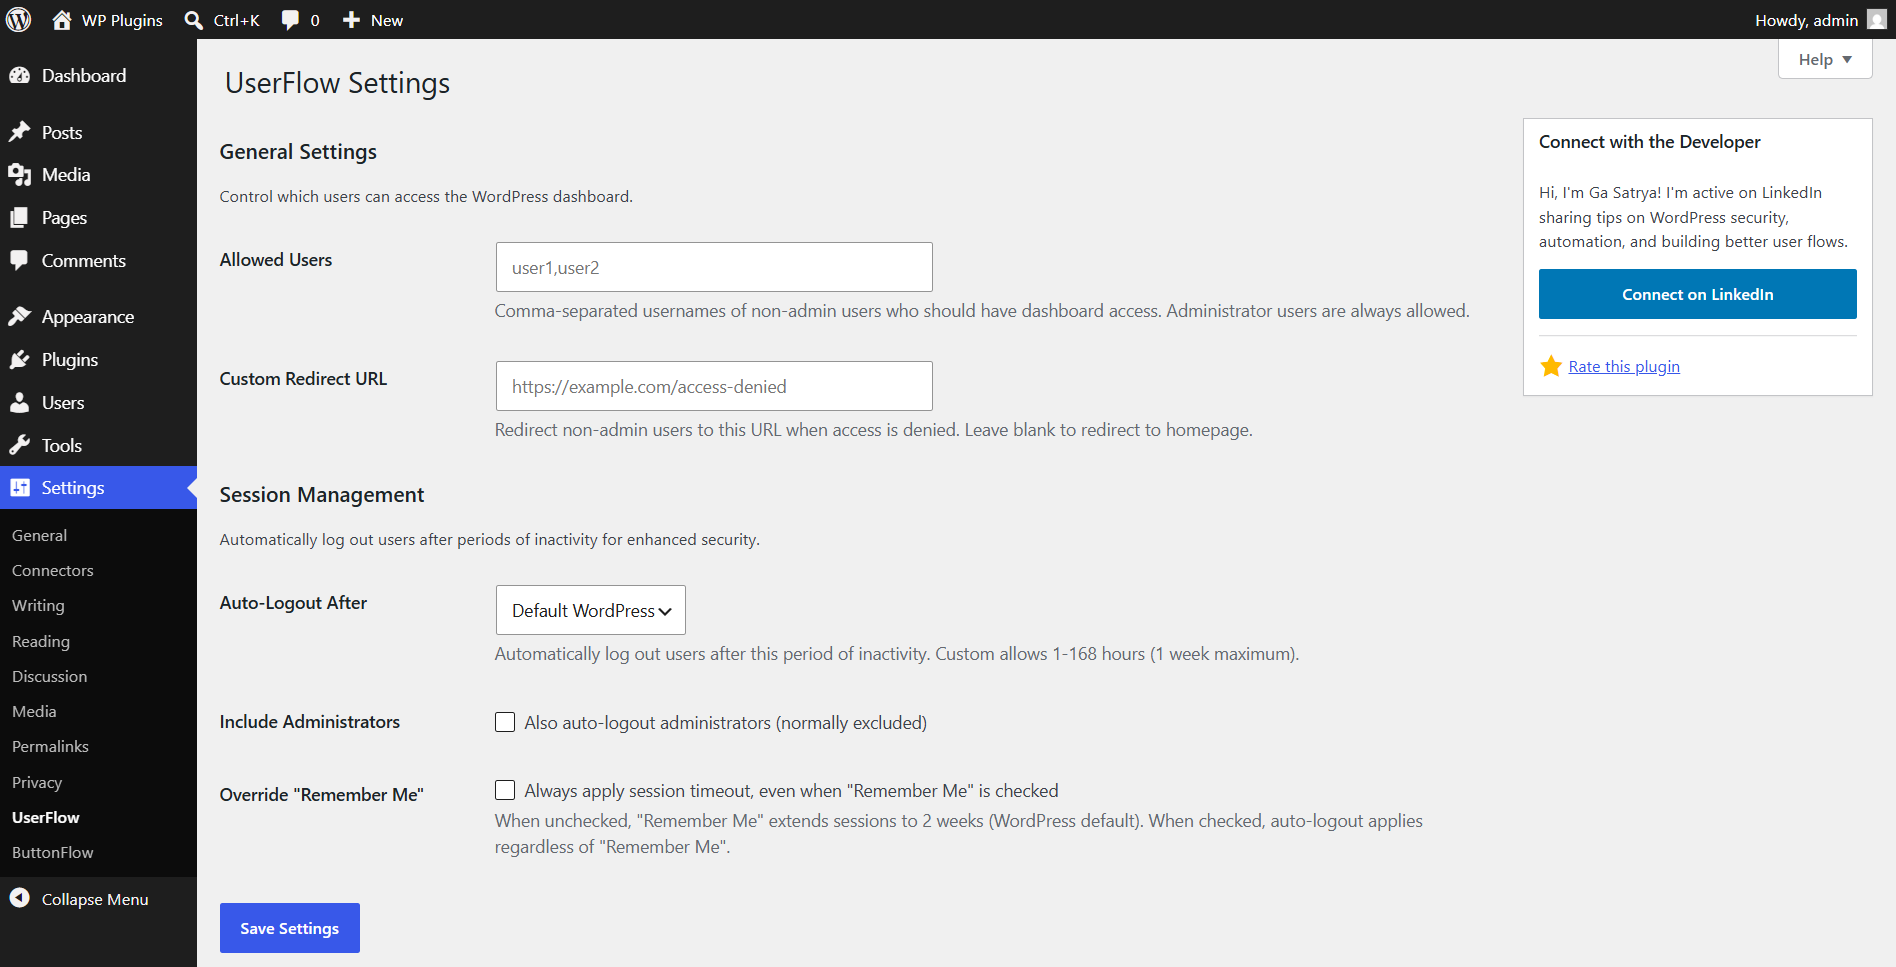Open the comments bubble in the admin bar
The image size is (1896, 967).
[x=300, y=20]
